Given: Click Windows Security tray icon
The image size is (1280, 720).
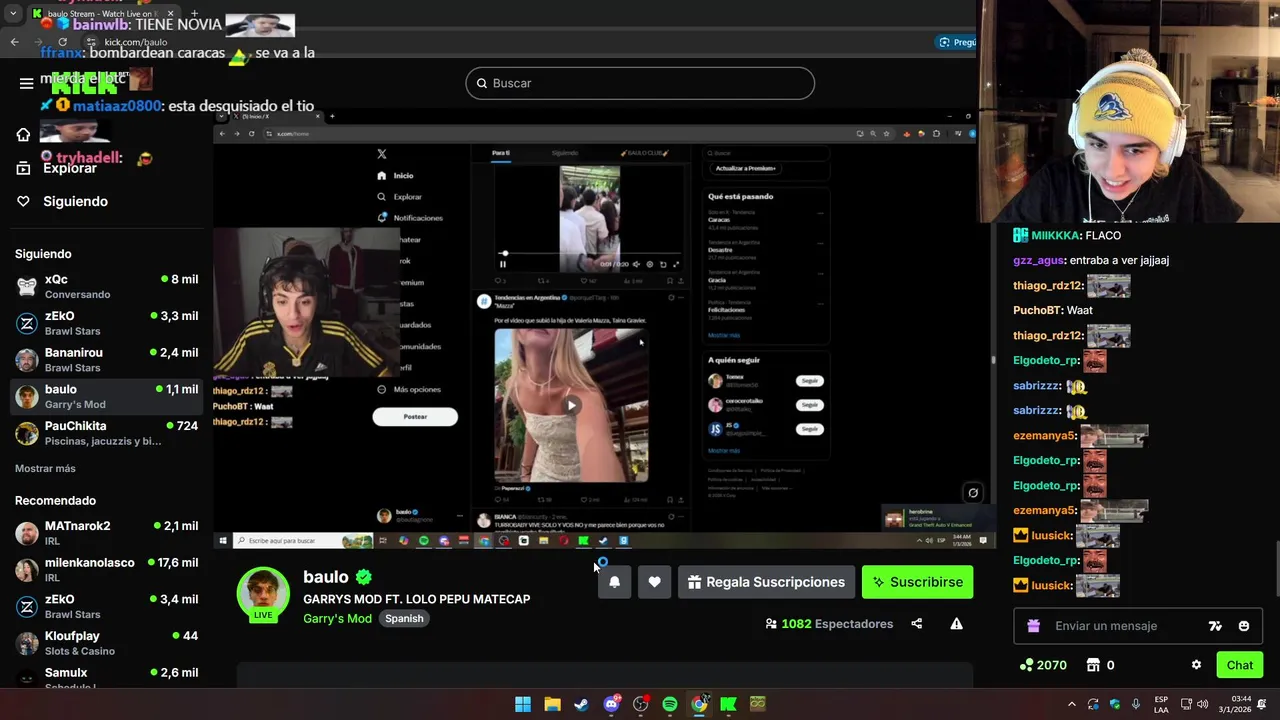Looking at the screenshot, I should [1115, 704].
